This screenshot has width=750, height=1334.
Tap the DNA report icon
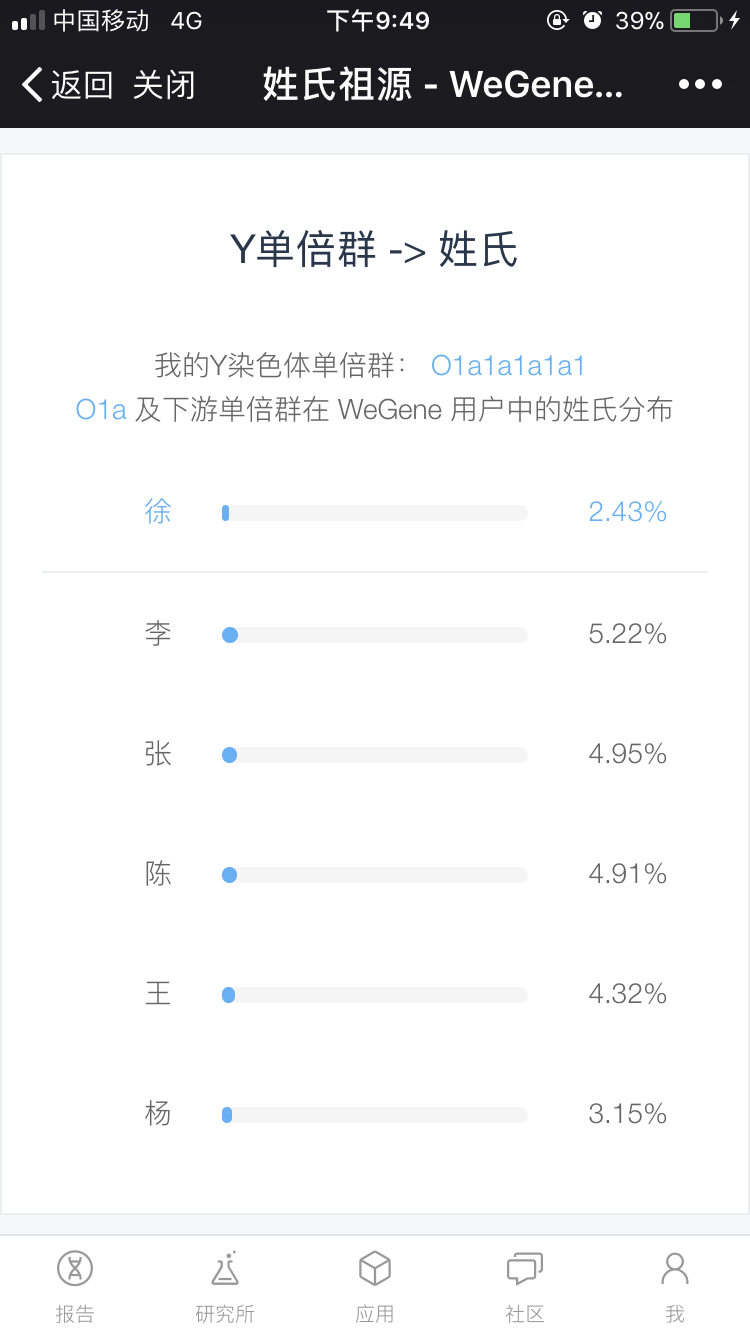pos(75,1269)
